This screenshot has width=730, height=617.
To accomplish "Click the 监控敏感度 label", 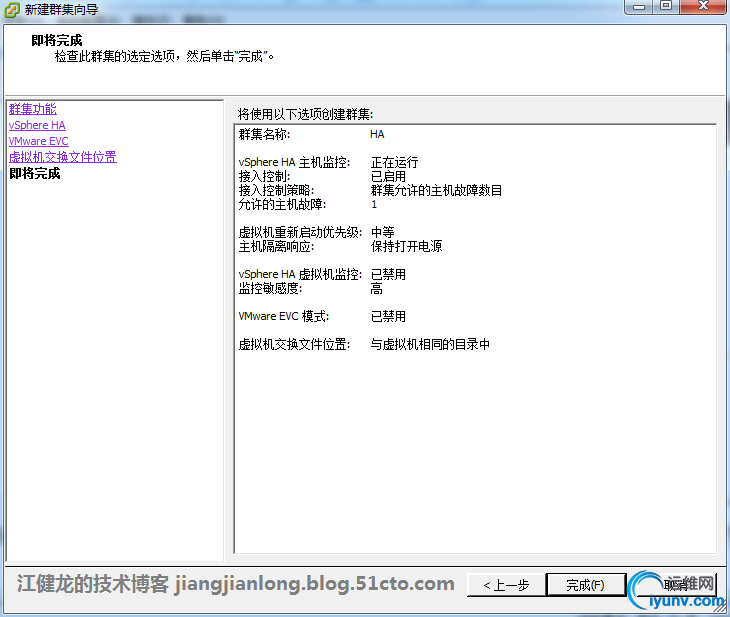I will 270,288.
